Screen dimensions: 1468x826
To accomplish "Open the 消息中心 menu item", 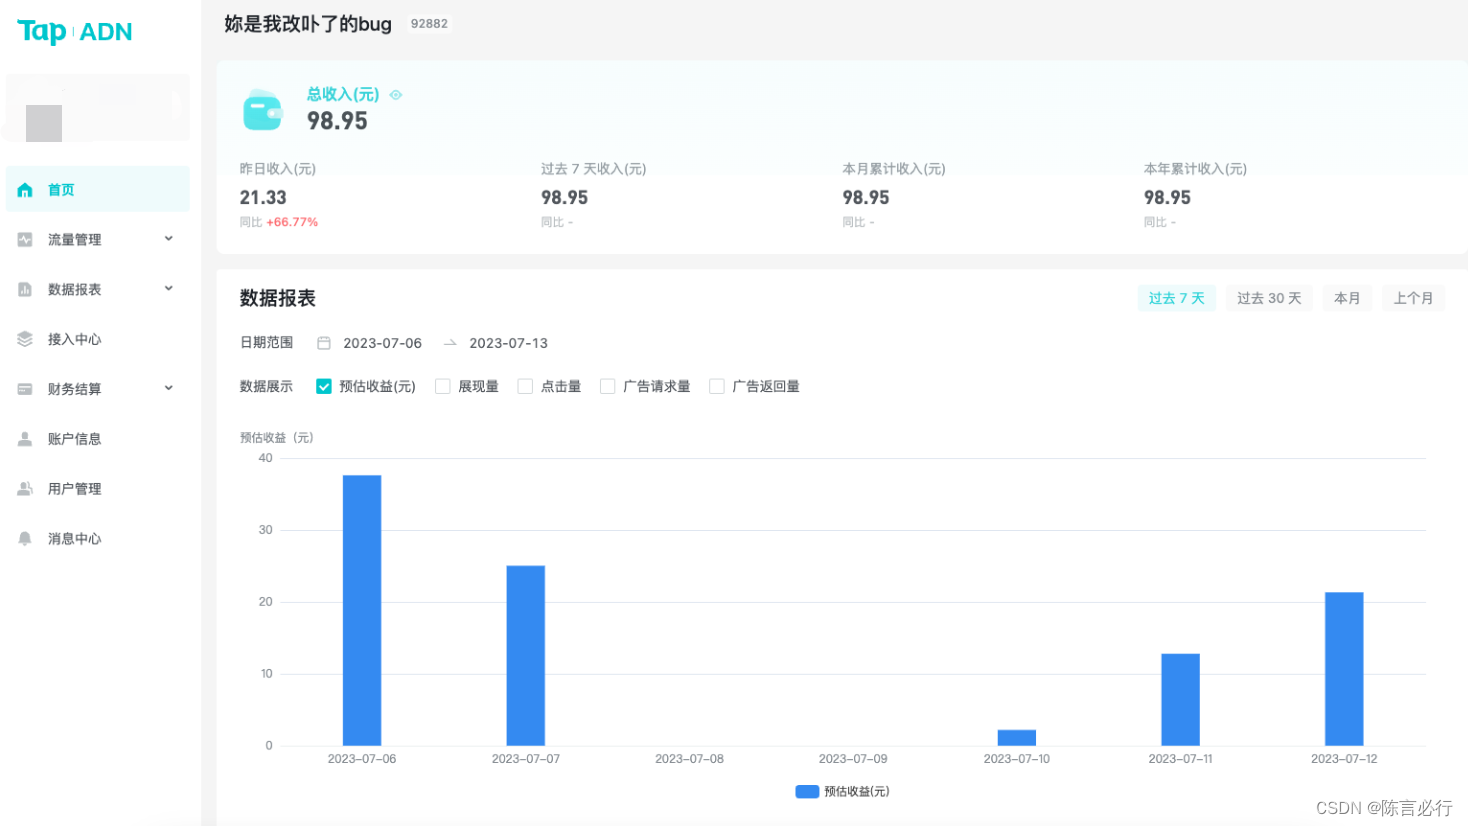I will click(x=98, y=538).
